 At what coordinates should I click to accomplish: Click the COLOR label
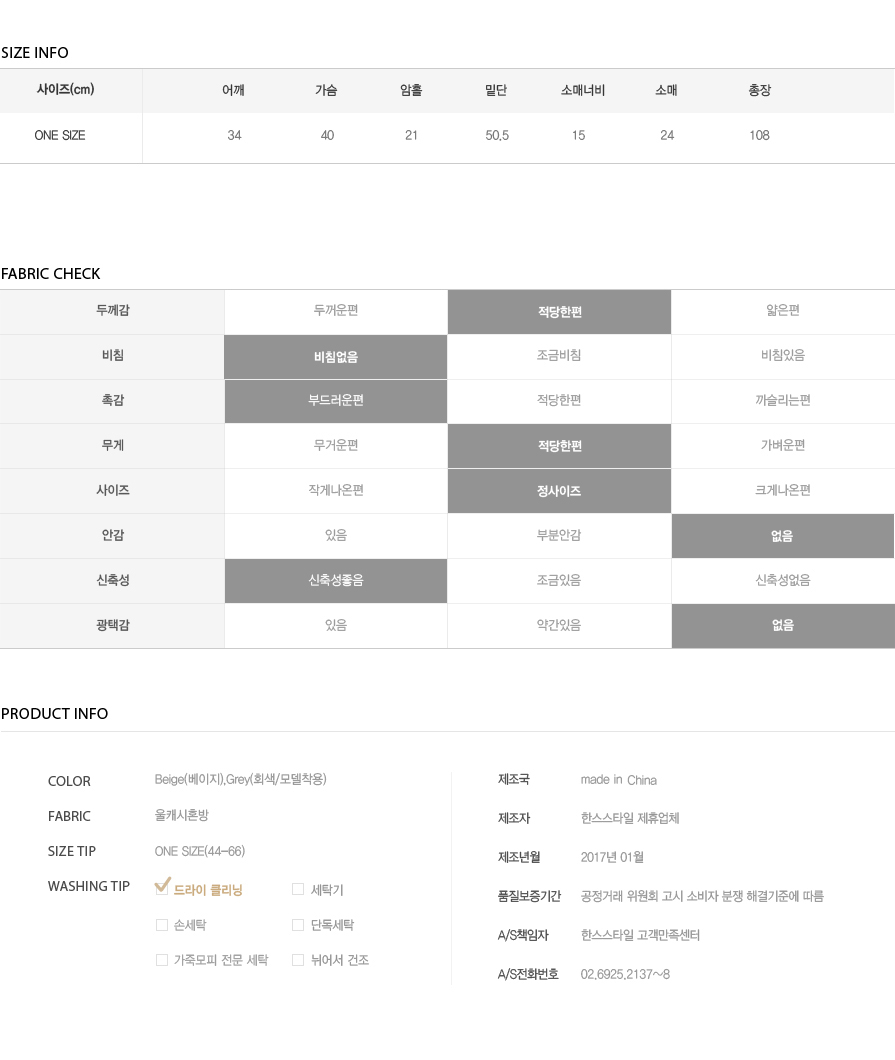[69, 781]
